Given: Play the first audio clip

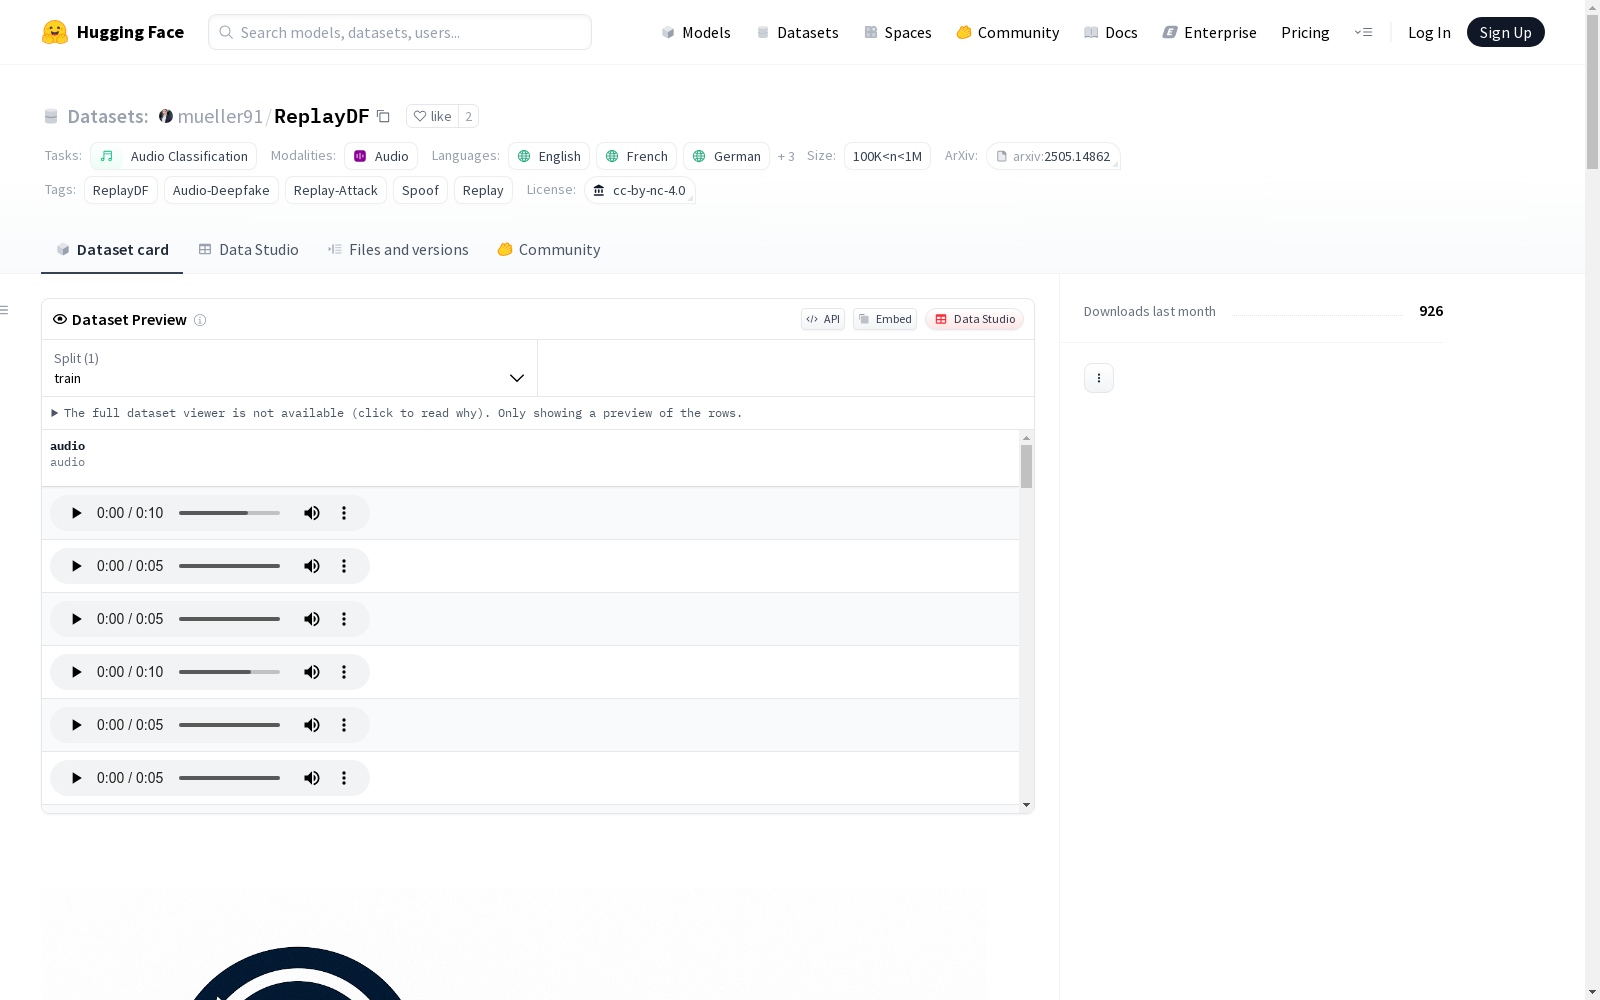Looking at the screenshot, I should point(76,513).
